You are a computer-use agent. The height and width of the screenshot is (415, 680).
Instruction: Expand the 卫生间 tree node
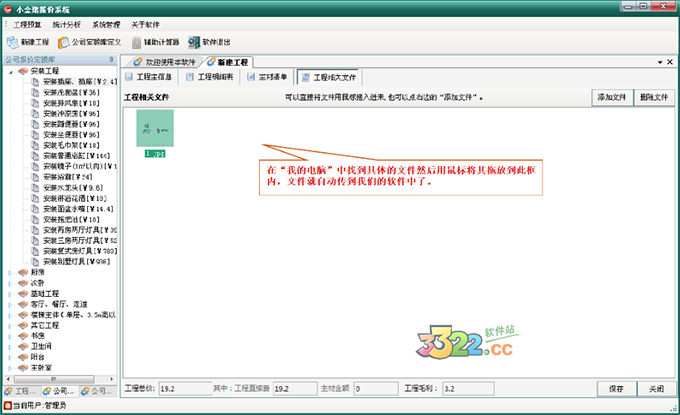point(10,346)
